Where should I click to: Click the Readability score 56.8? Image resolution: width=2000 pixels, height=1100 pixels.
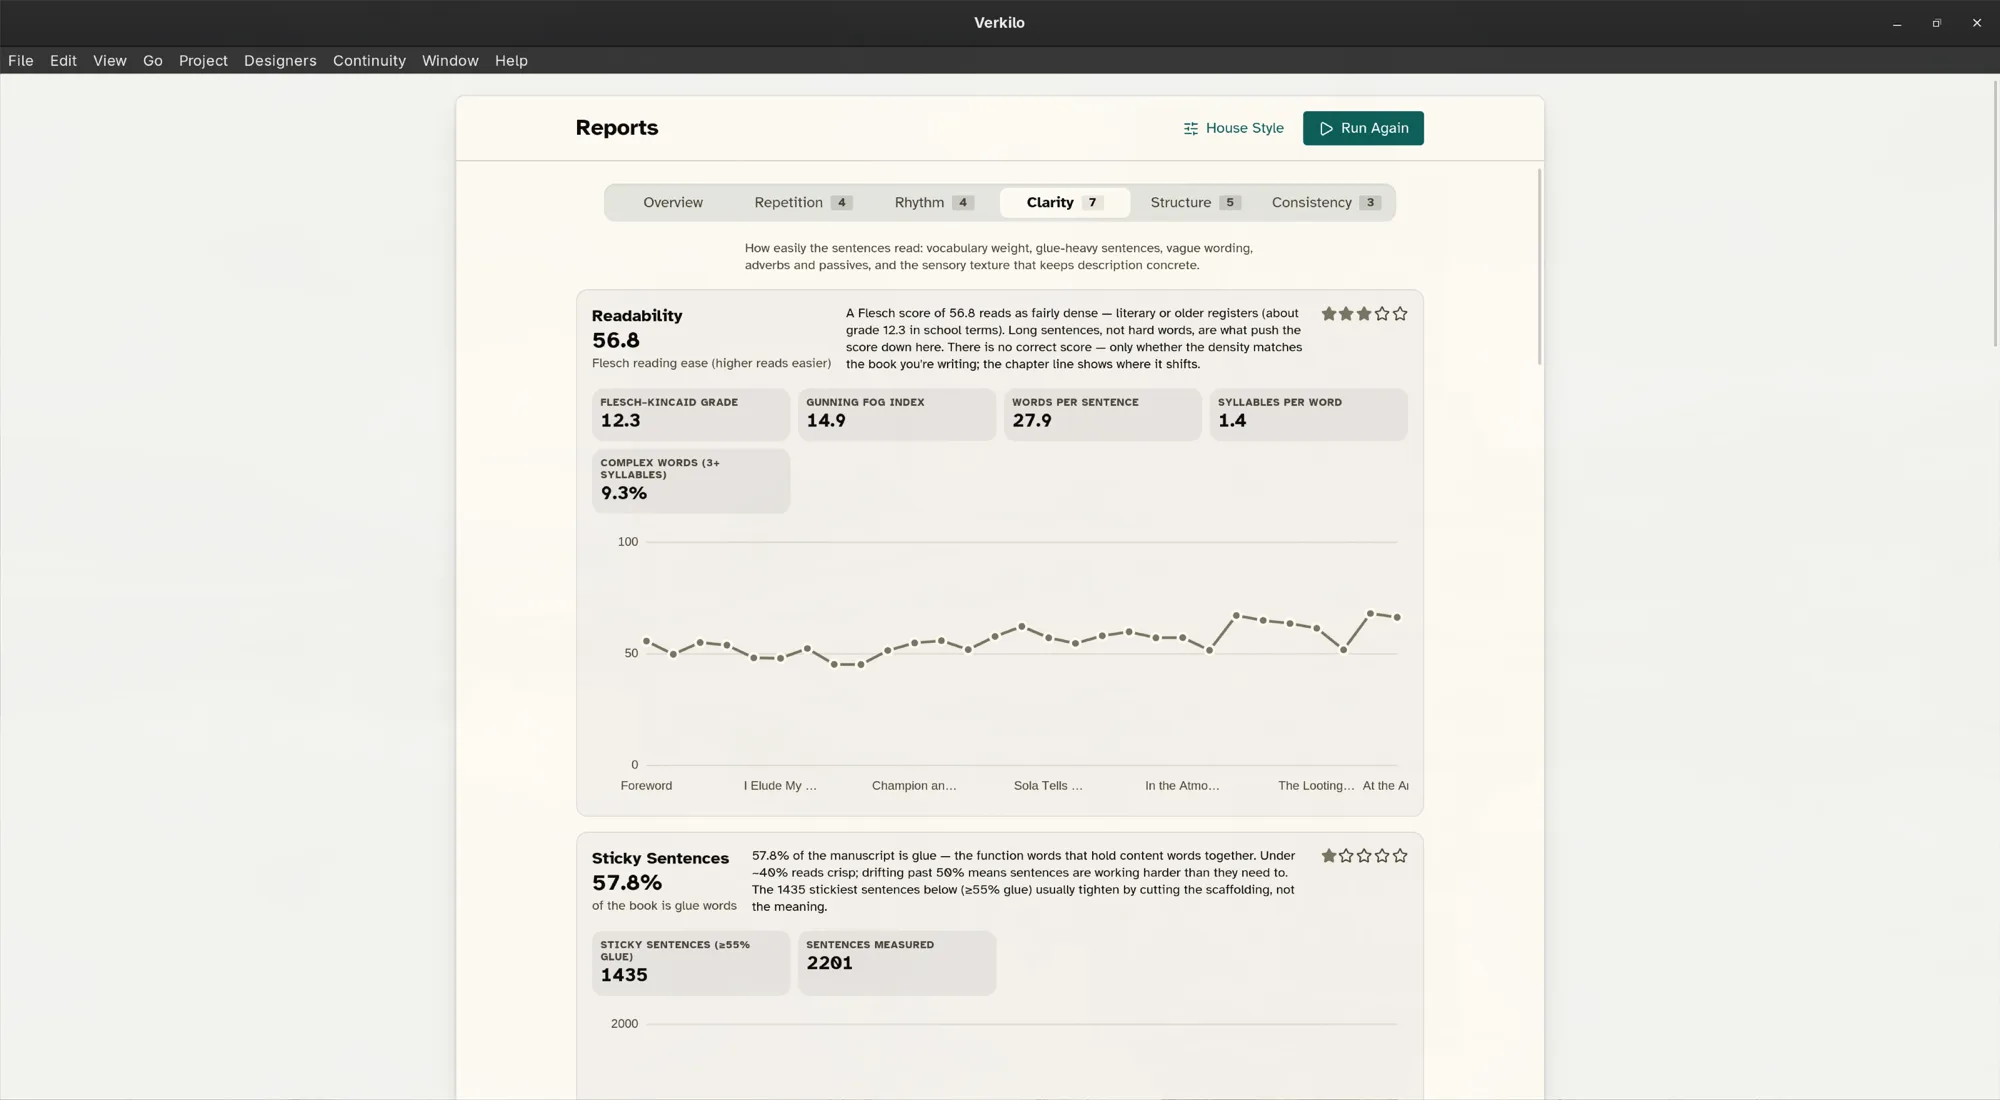pyautogui.click(x=616, y=341)
